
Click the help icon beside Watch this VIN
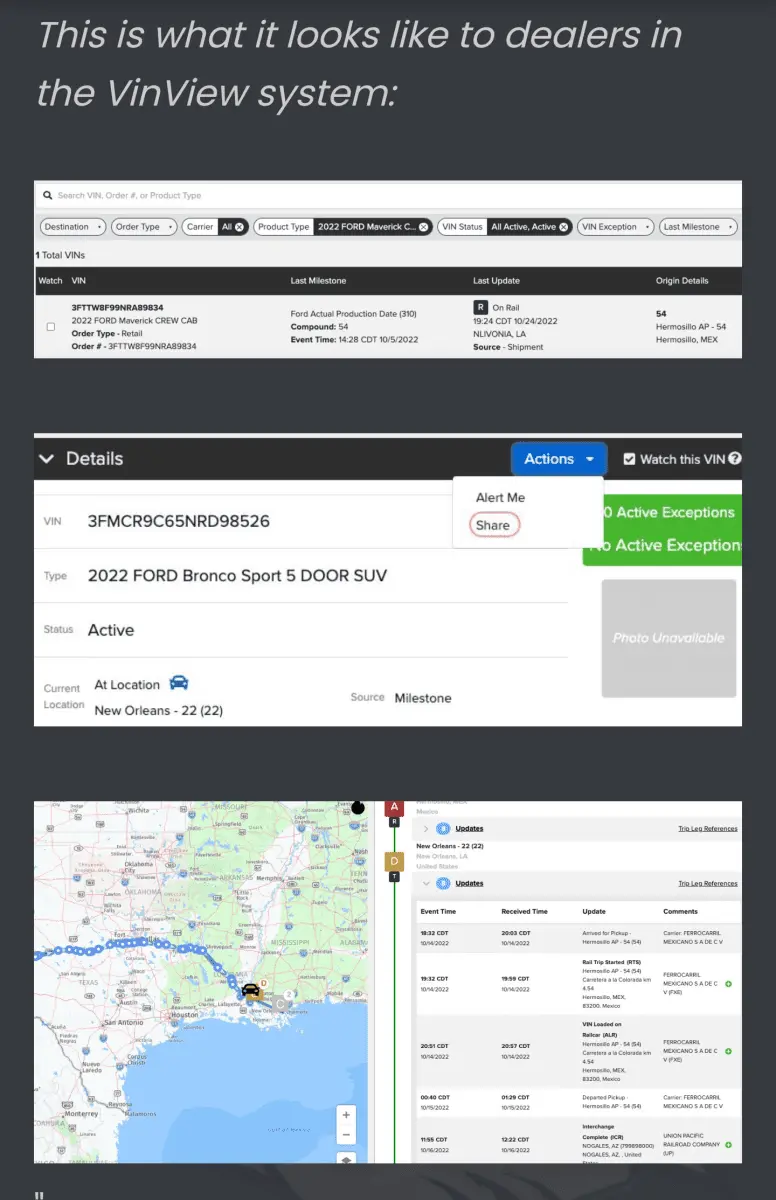(735, 459)
